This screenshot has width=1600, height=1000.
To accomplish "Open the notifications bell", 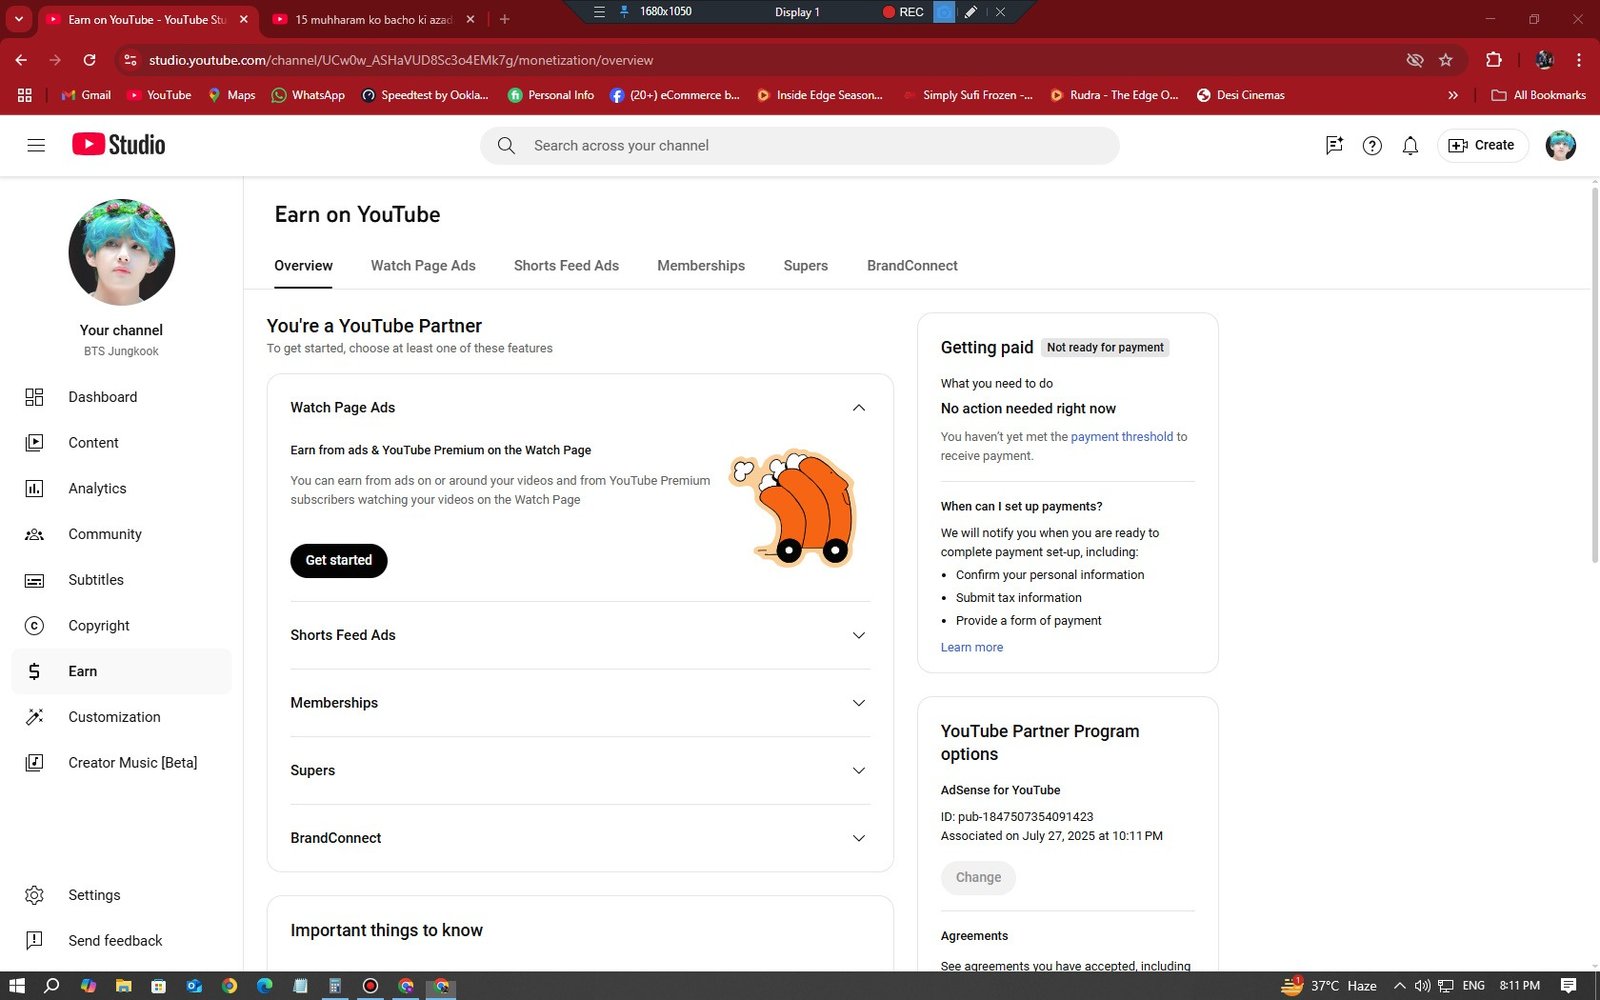I will (x=1410, y=146).
